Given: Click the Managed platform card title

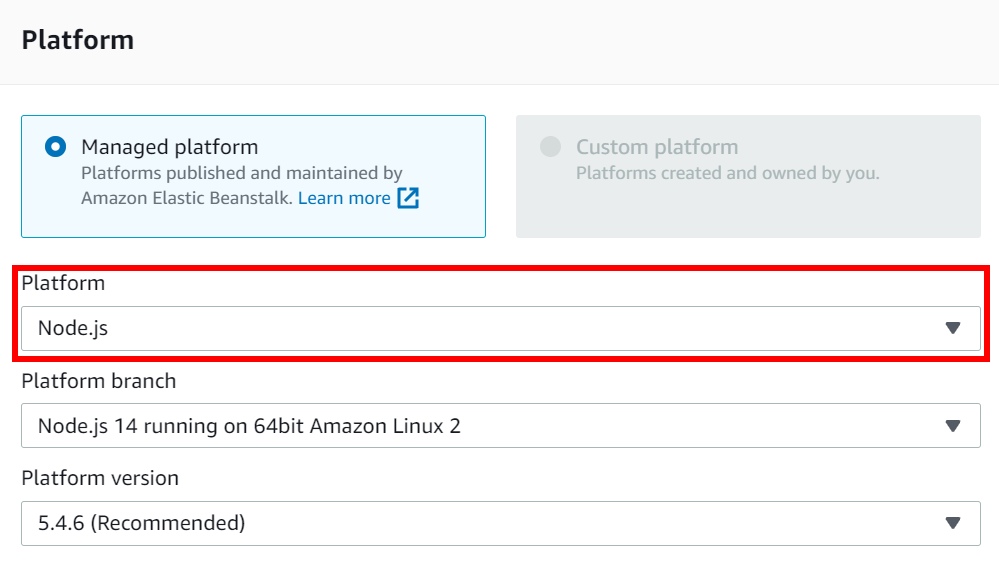Looking at the screenshot, I should (x=169, y=146).
